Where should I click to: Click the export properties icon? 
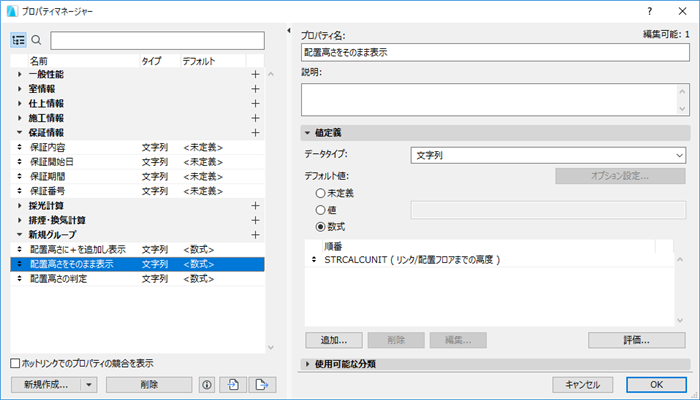click(262, 385)
